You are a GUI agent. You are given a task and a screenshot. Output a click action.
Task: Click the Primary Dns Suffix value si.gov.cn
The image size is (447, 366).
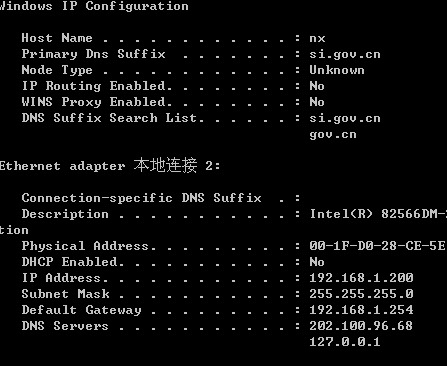tap(345, 55)
